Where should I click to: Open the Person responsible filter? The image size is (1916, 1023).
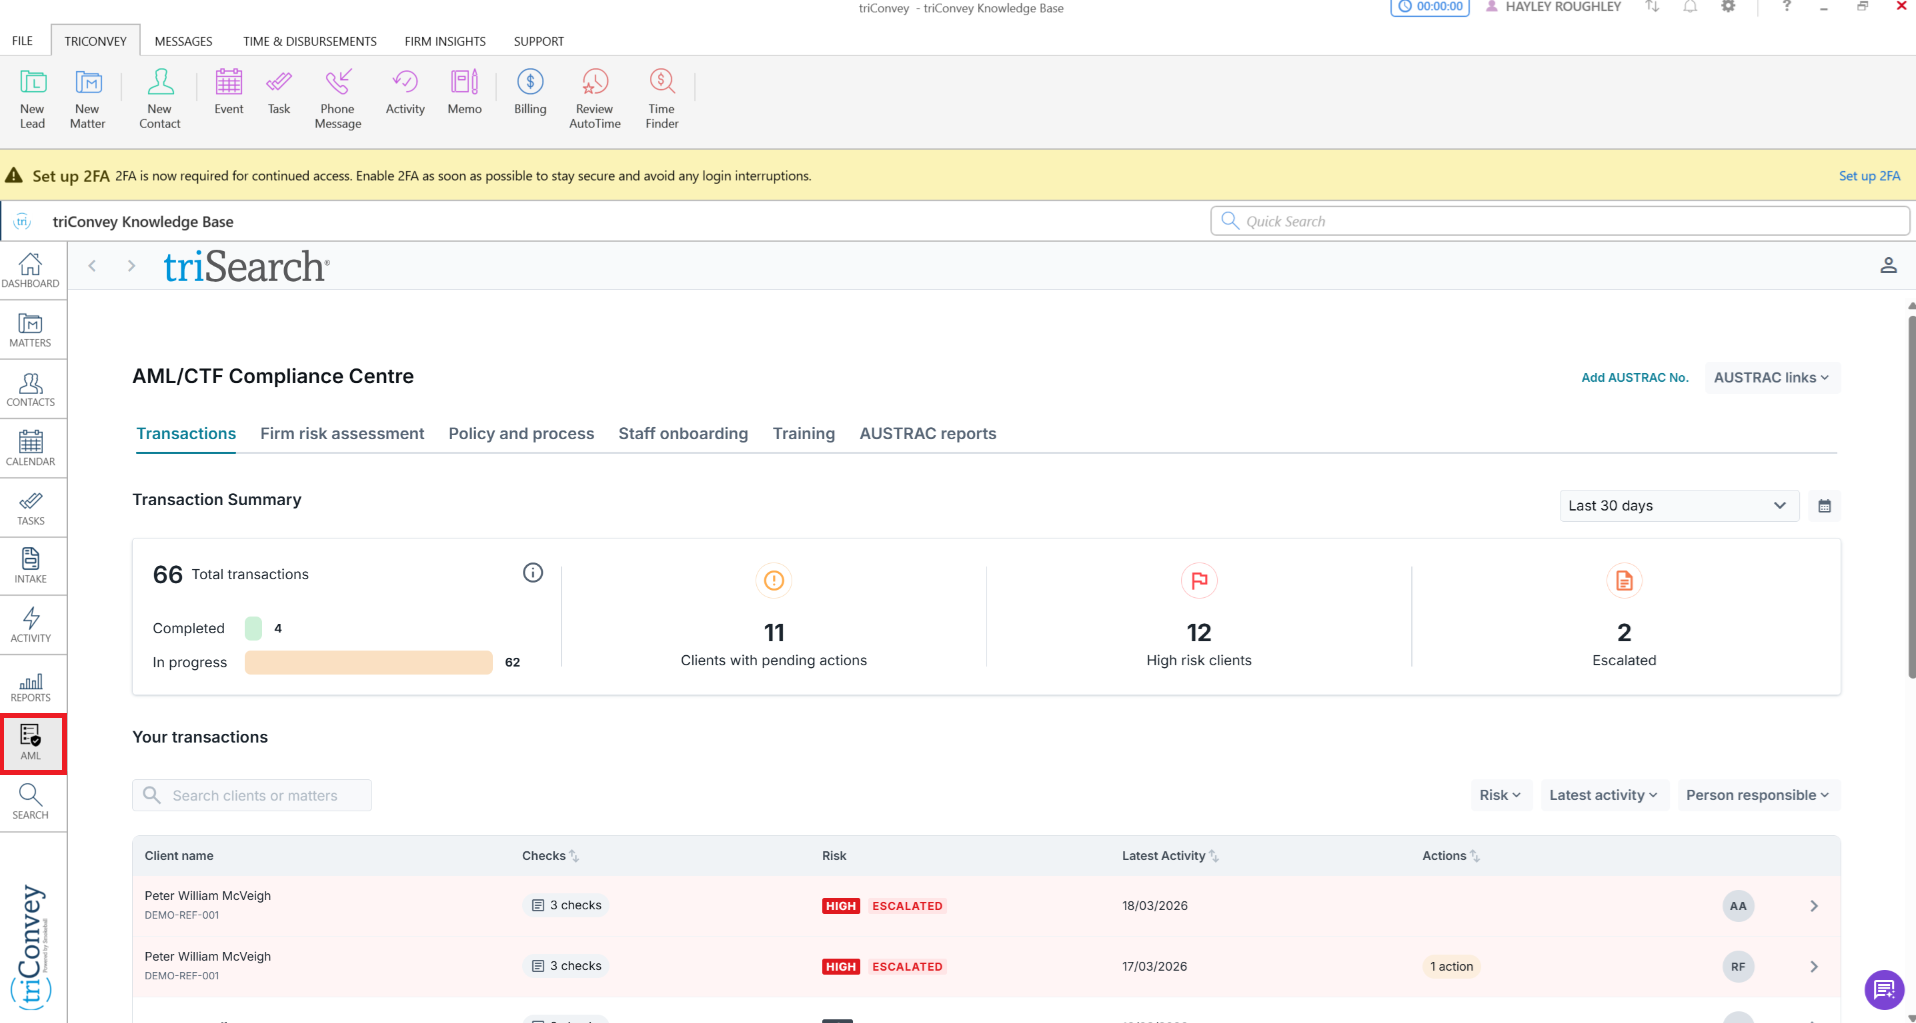(1757, 795)
